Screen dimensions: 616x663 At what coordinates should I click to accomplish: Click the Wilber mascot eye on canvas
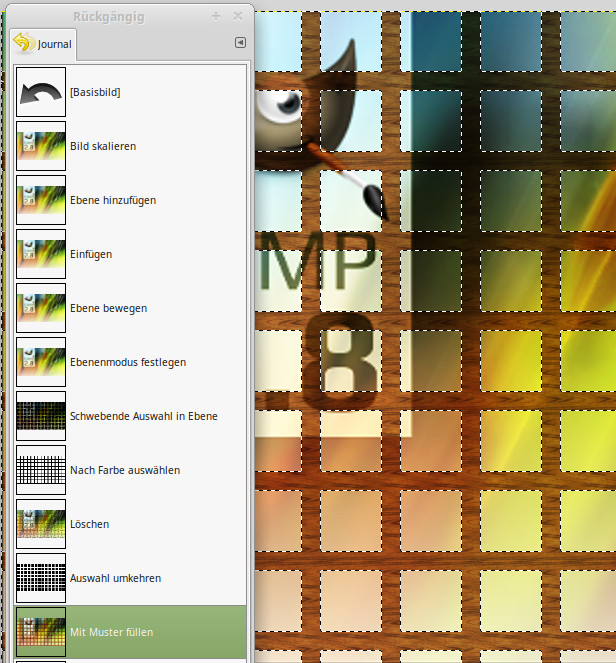(284, 104)
